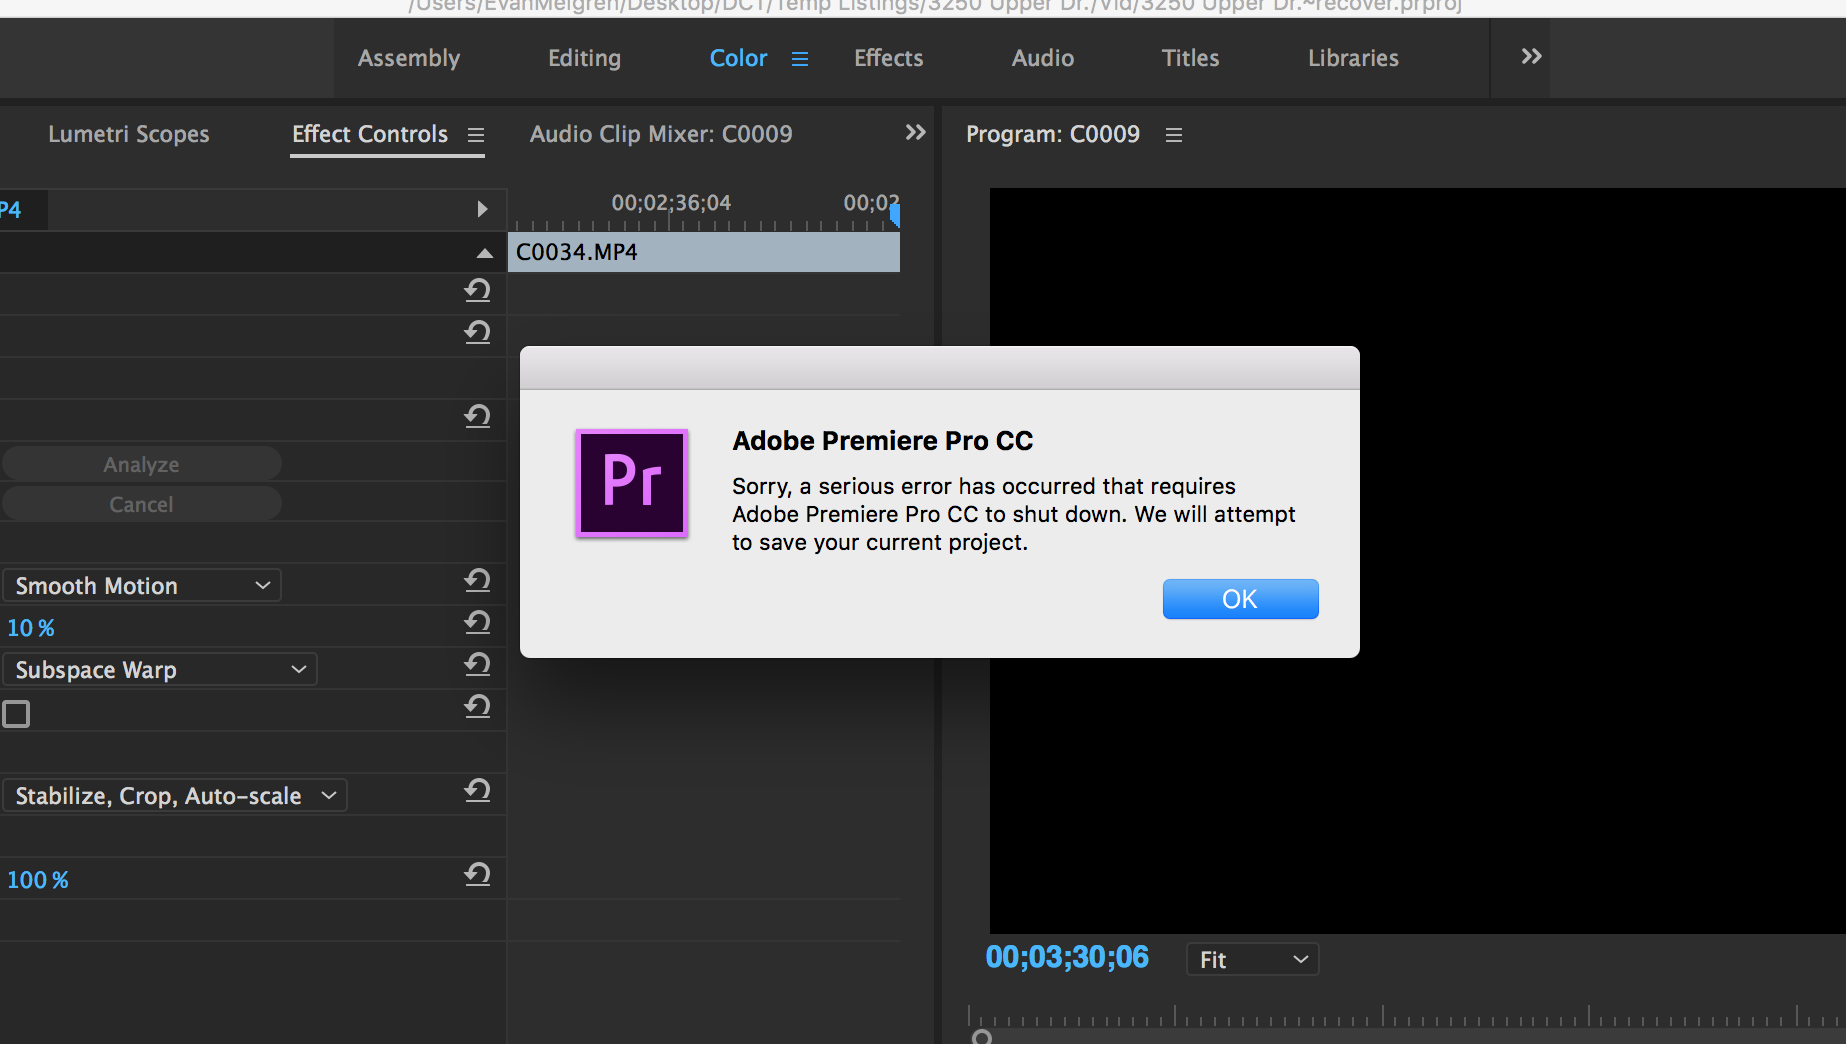Open the Fit zoom level dropdown
1846x1044 pixels.
click(x=1253, y=960)
